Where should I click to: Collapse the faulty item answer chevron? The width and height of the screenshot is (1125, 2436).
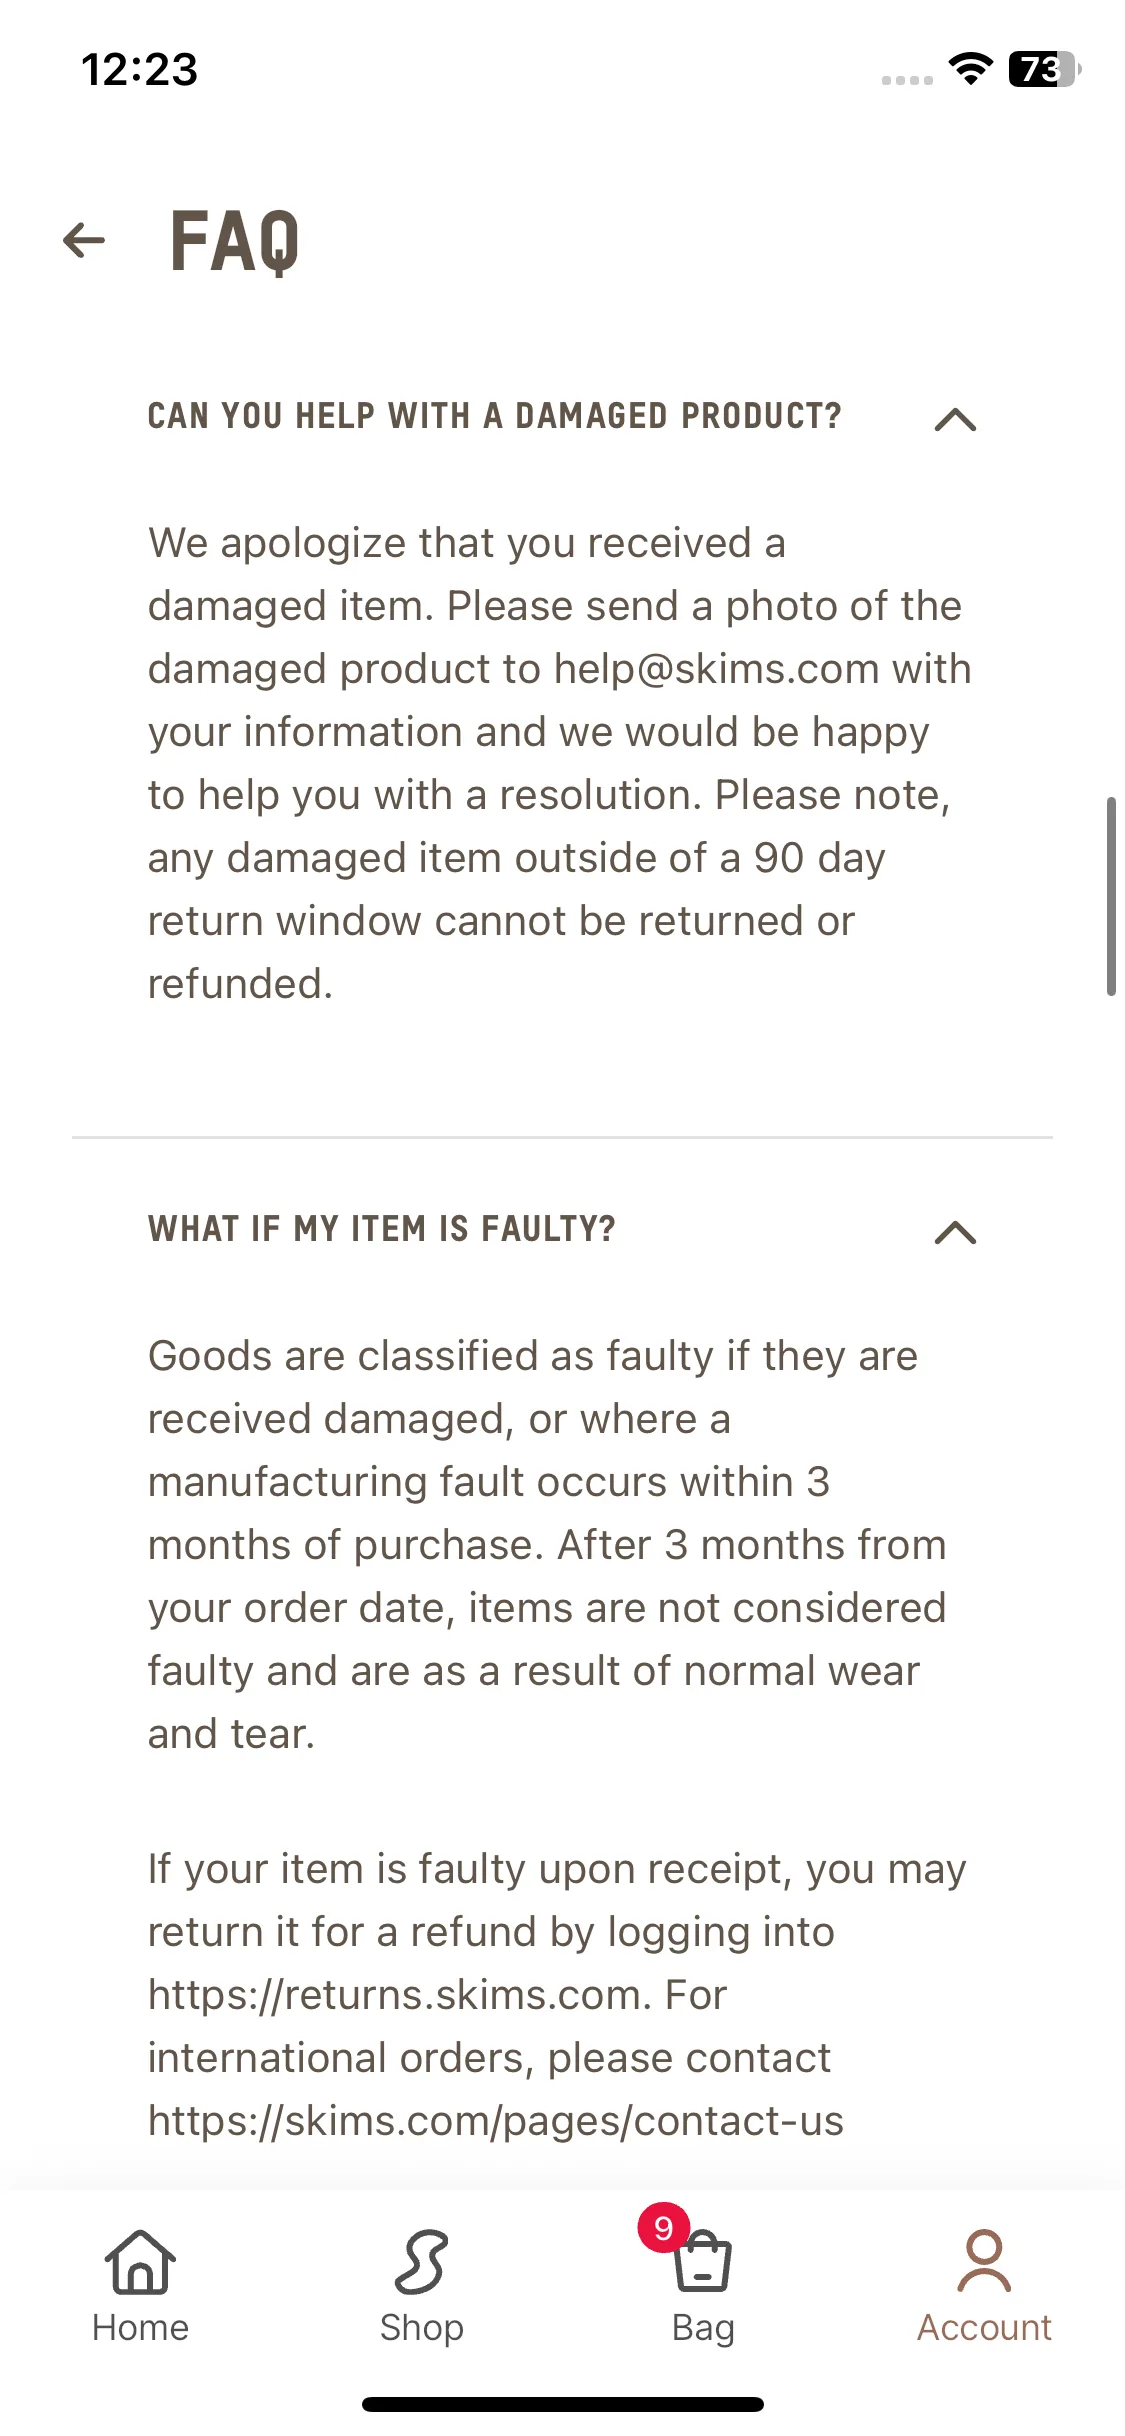(955, 1232)
